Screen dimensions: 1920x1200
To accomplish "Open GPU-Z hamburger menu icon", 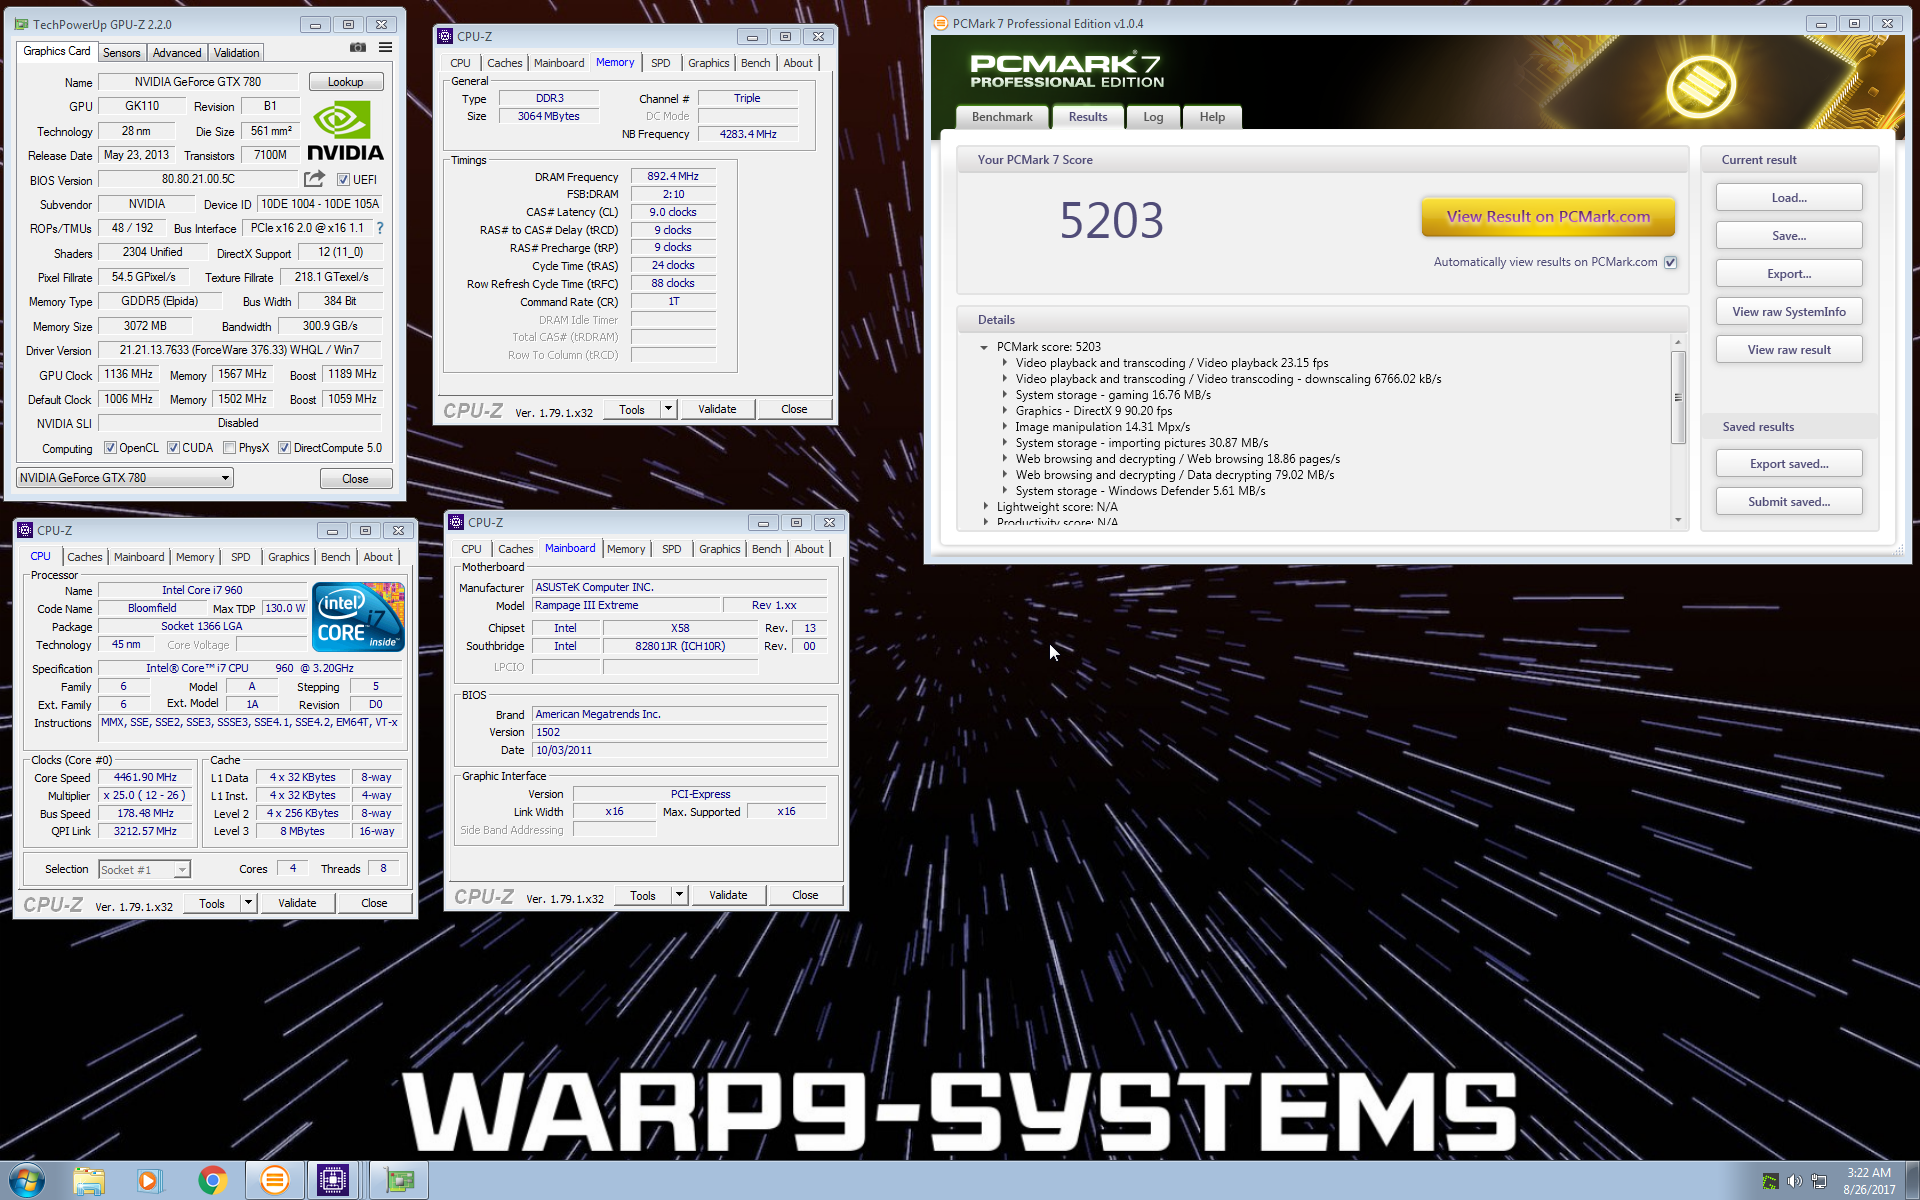I will coord(385,48).
